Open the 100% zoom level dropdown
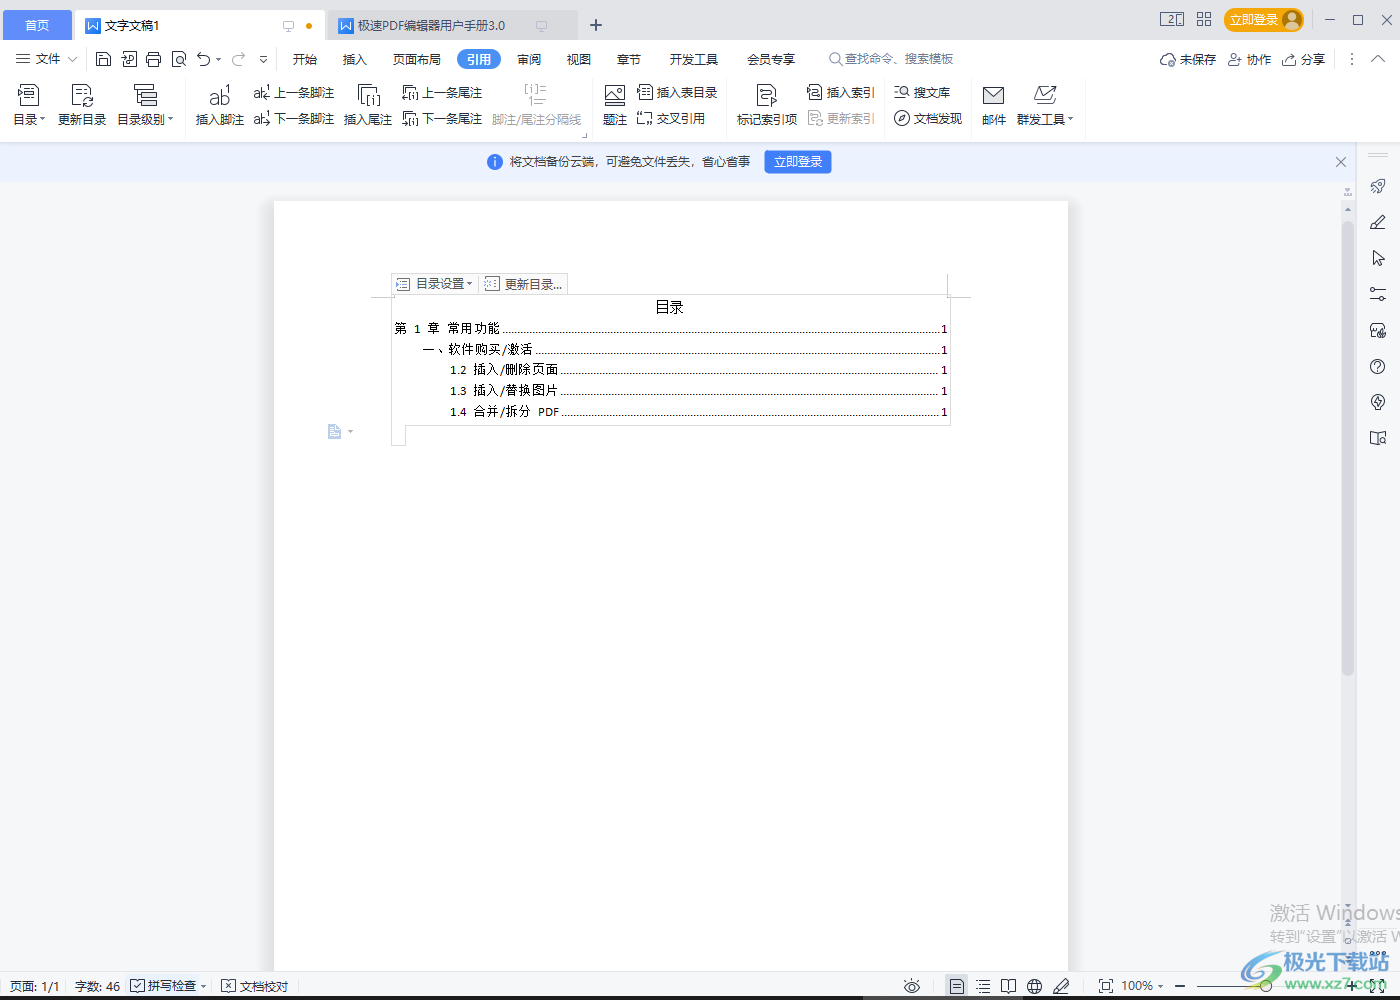Image resolution: width=1400 pixels, height=1000 pixels. click(x=1142, y=986)
